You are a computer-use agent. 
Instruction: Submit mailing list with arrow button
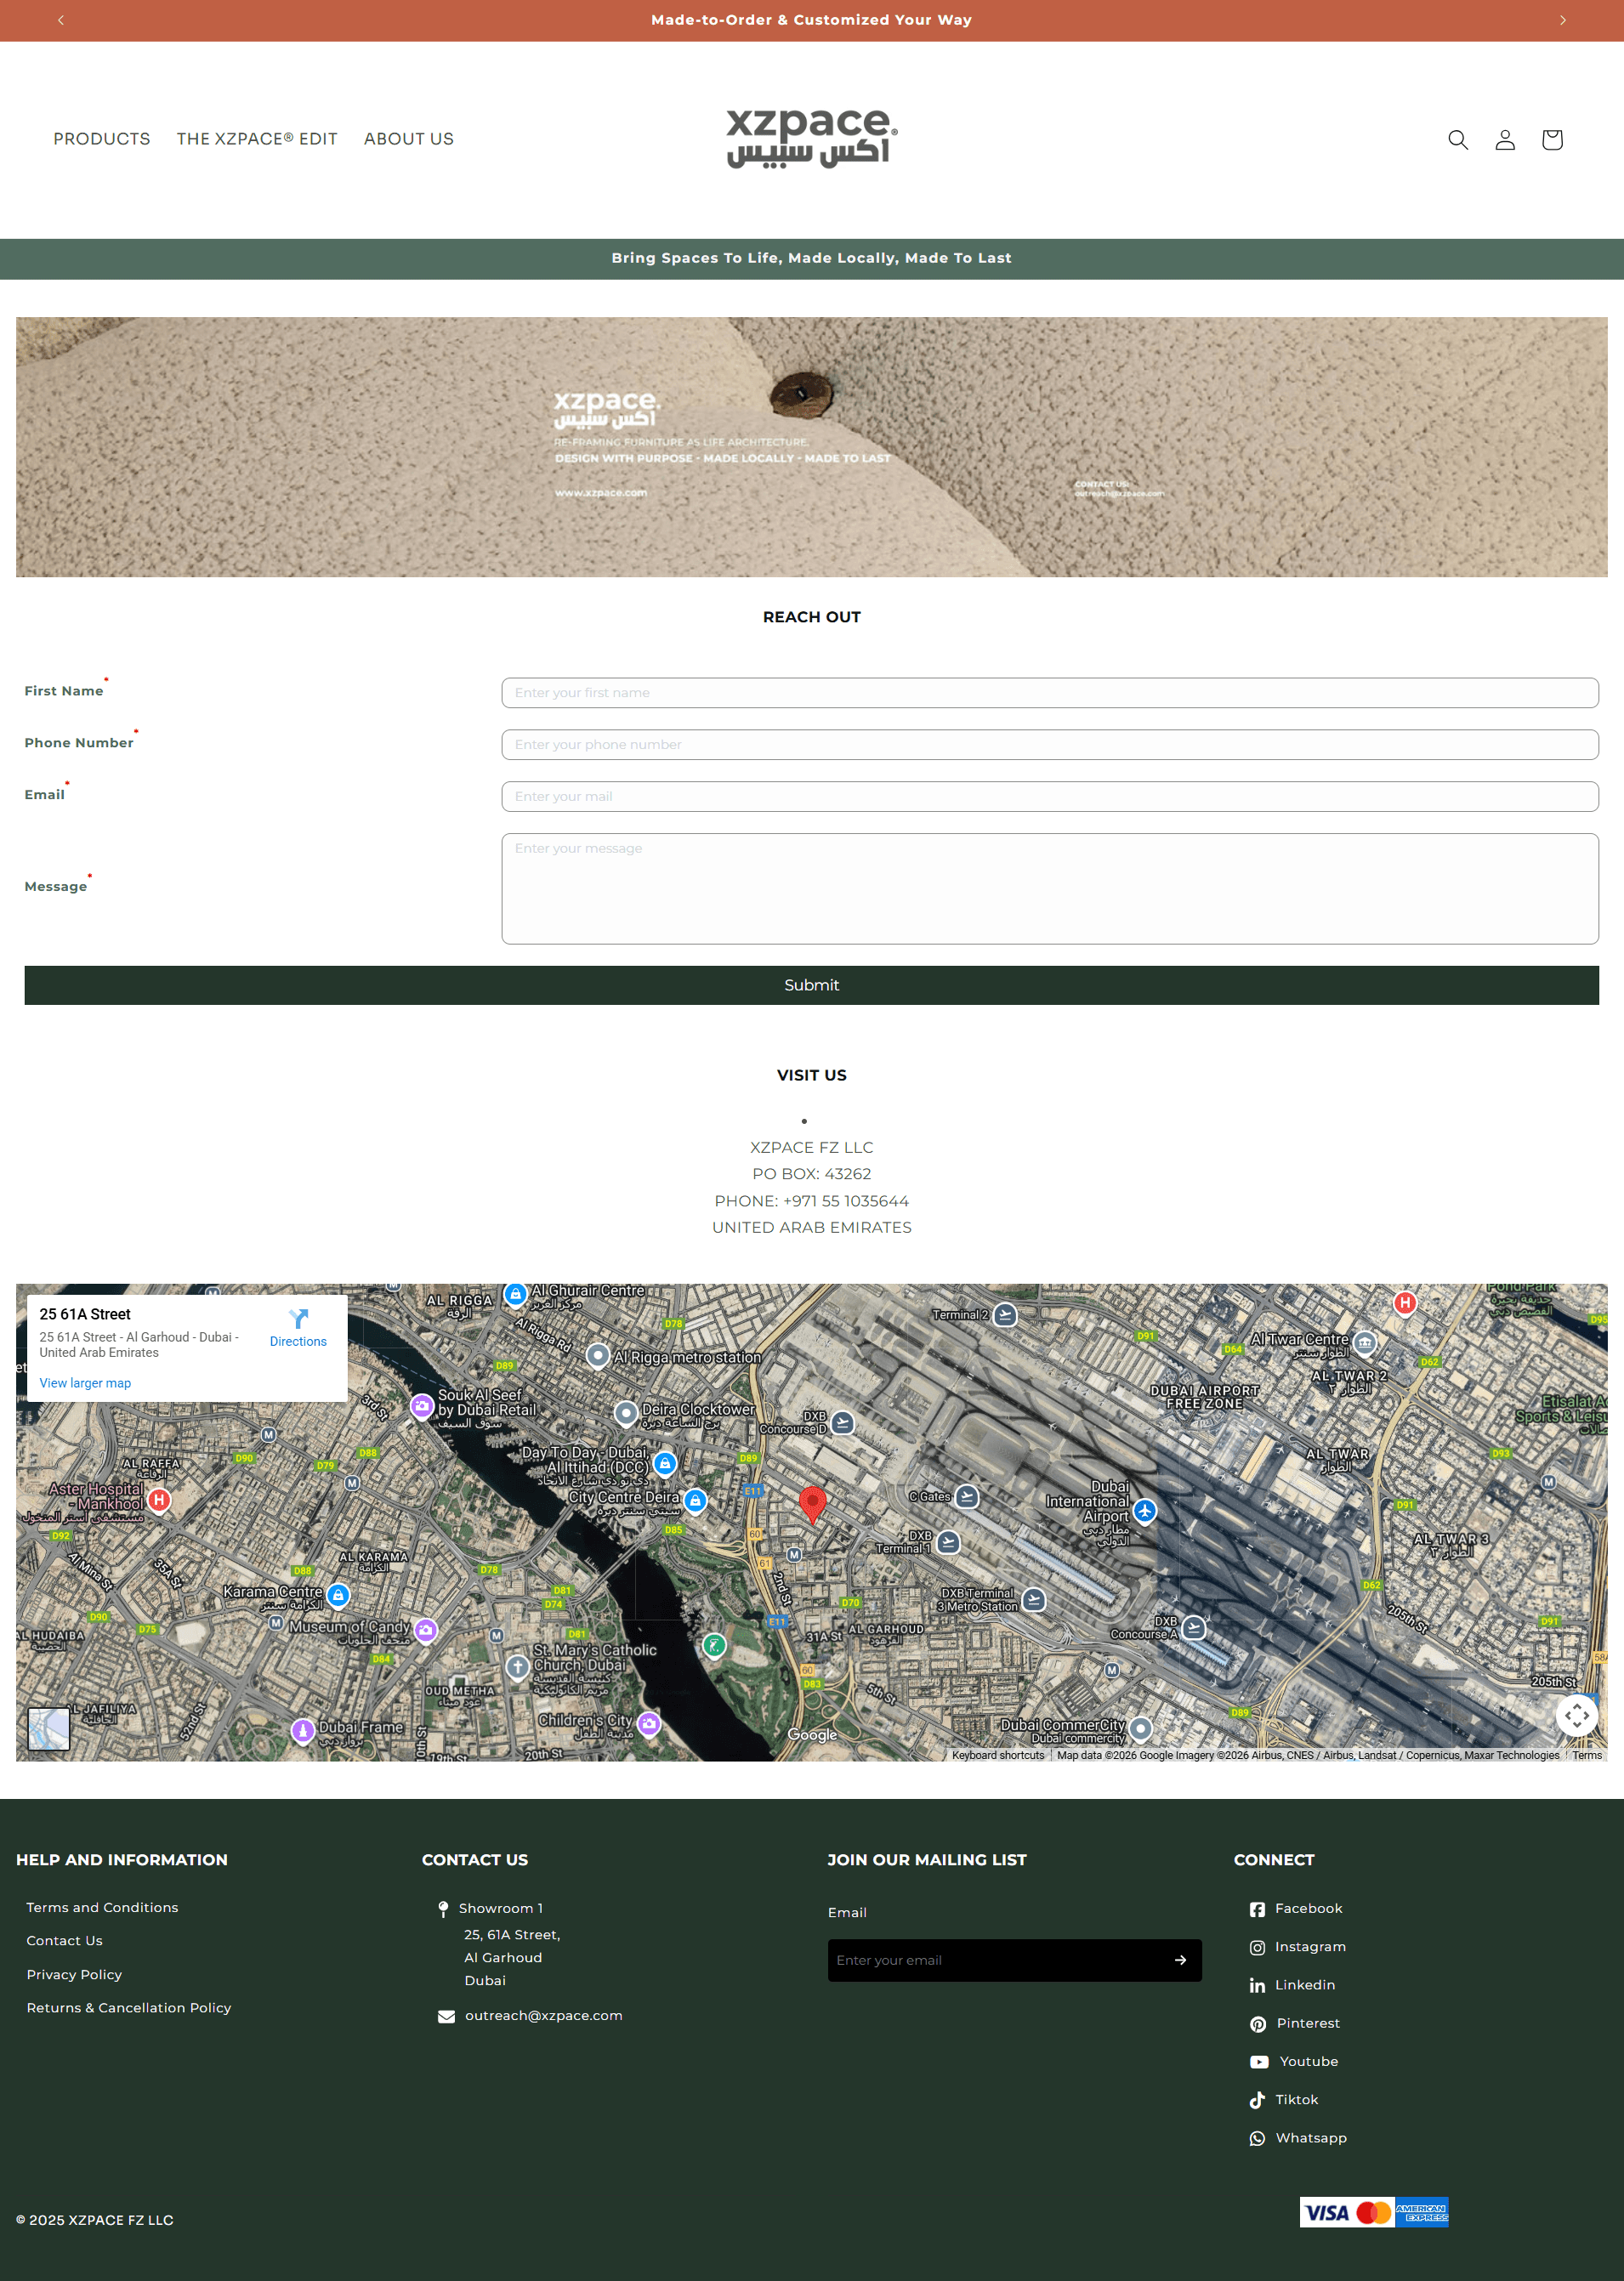pos(1181,1960)
